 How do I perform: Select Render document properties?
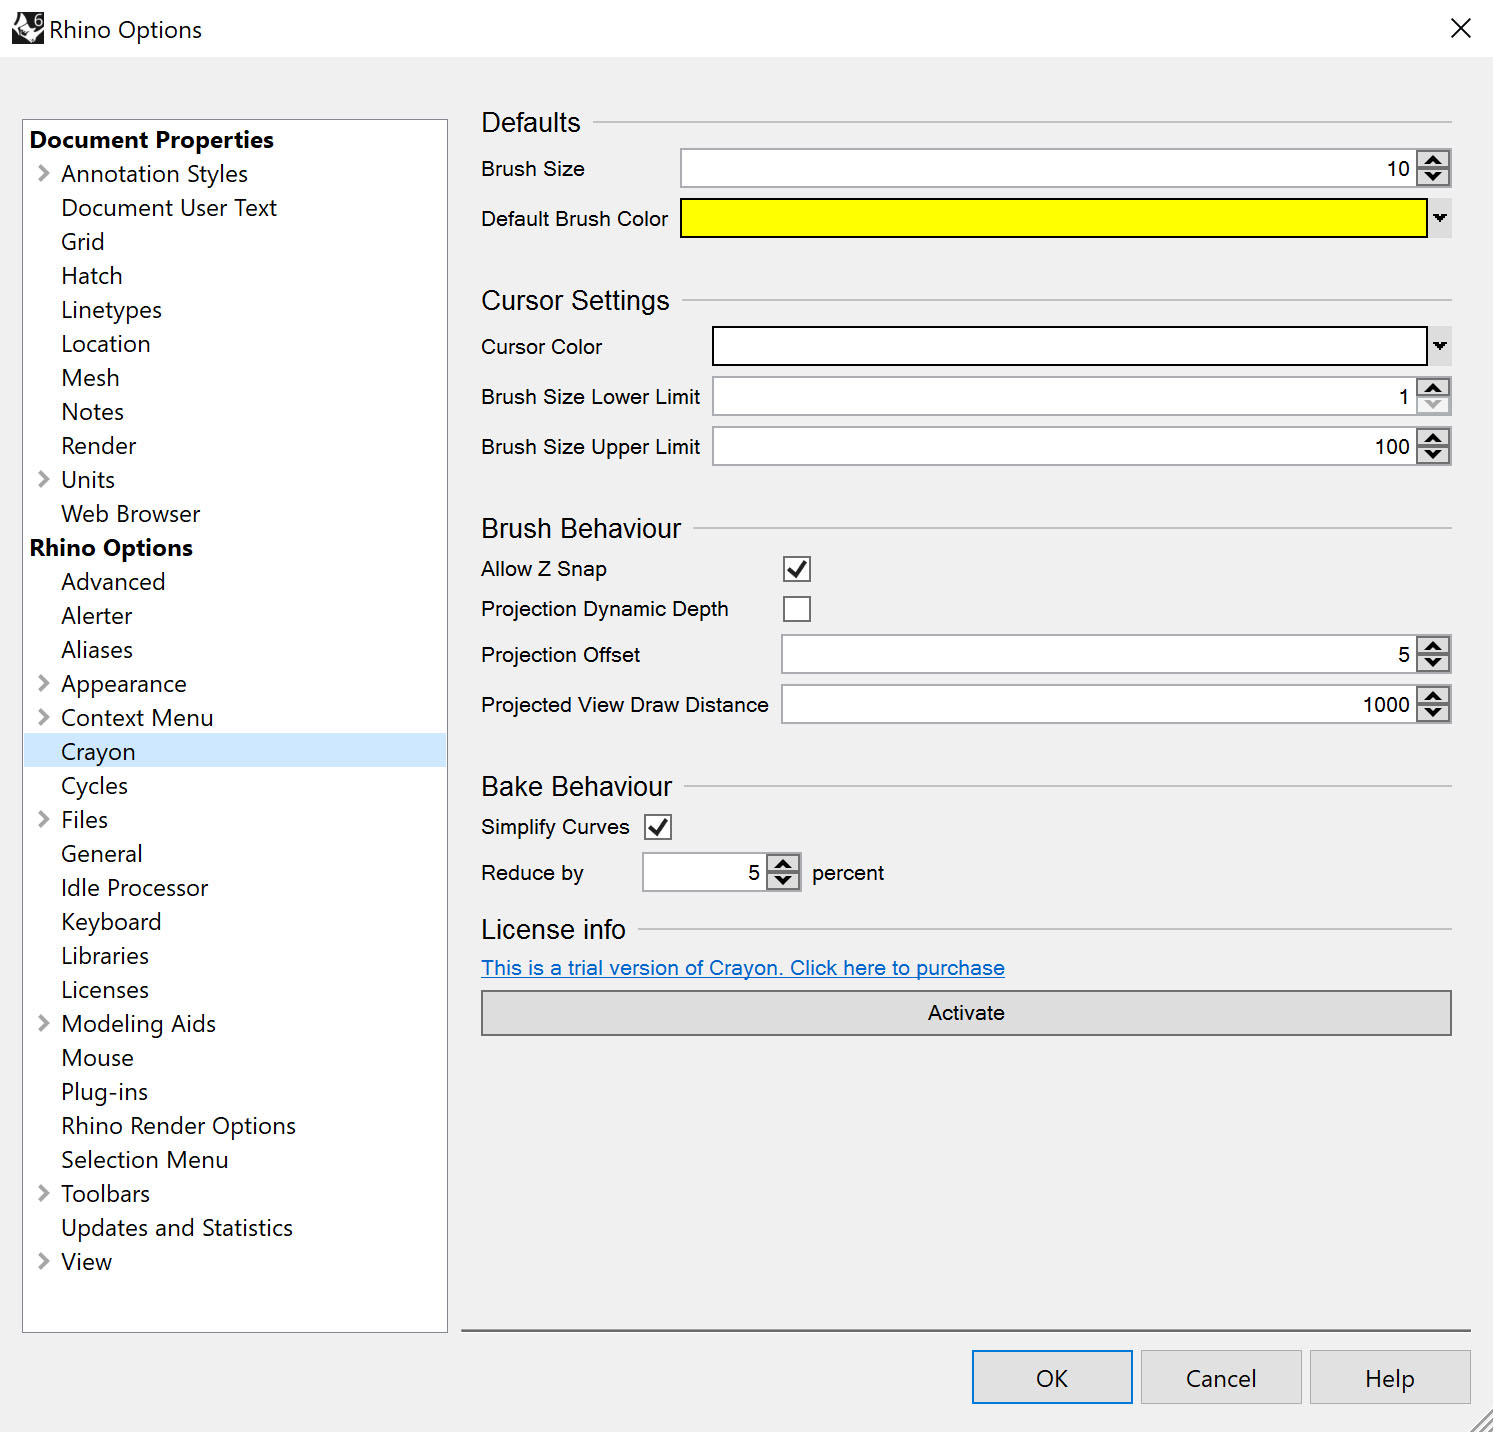[x=99, y=446]
